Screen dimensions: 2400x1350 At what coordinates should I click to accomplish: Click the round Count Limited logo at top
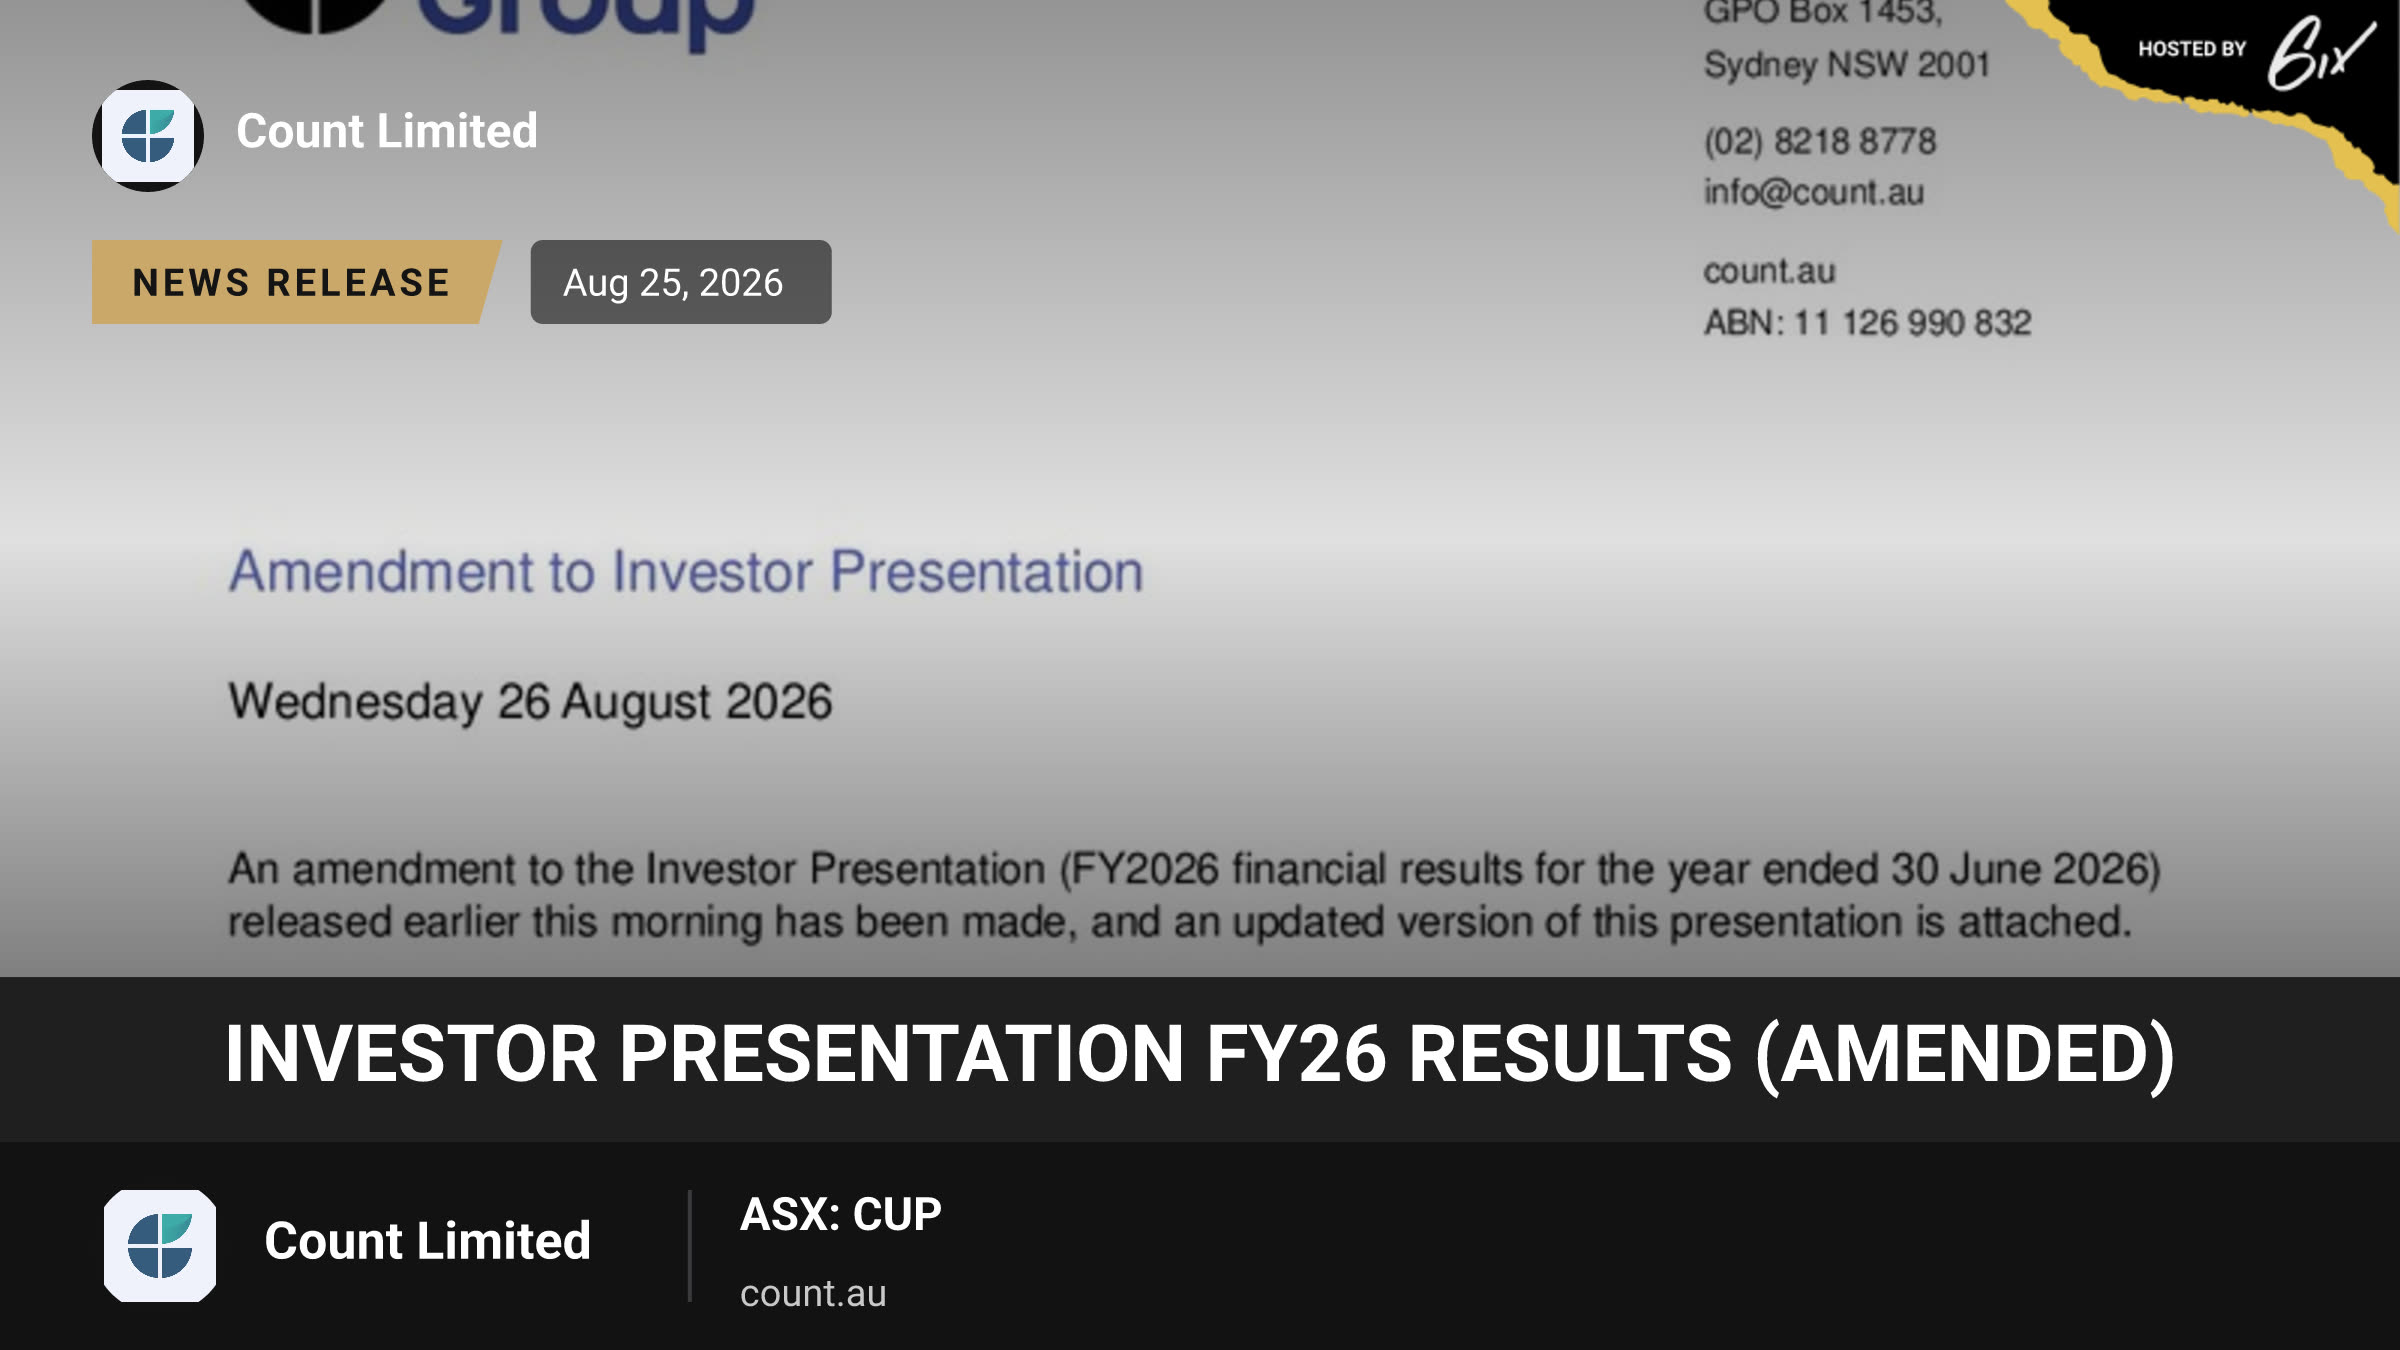tap(148, 136)
